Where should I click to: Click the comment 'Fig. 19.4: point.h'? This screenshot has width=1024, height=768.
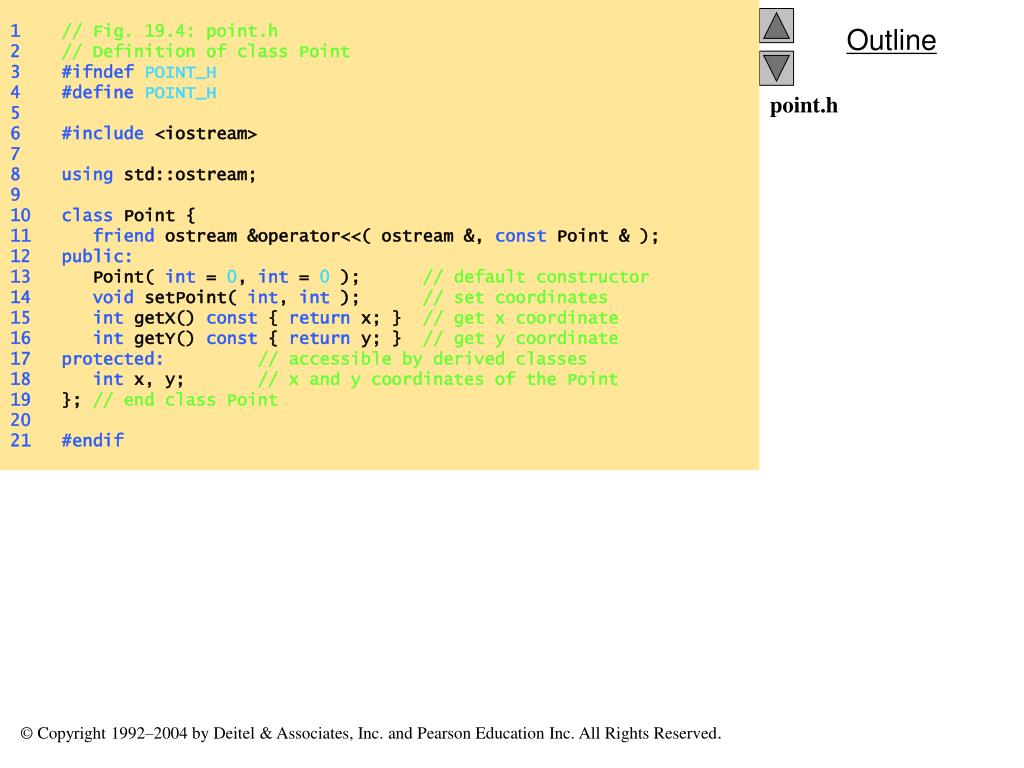click(170, 31)
